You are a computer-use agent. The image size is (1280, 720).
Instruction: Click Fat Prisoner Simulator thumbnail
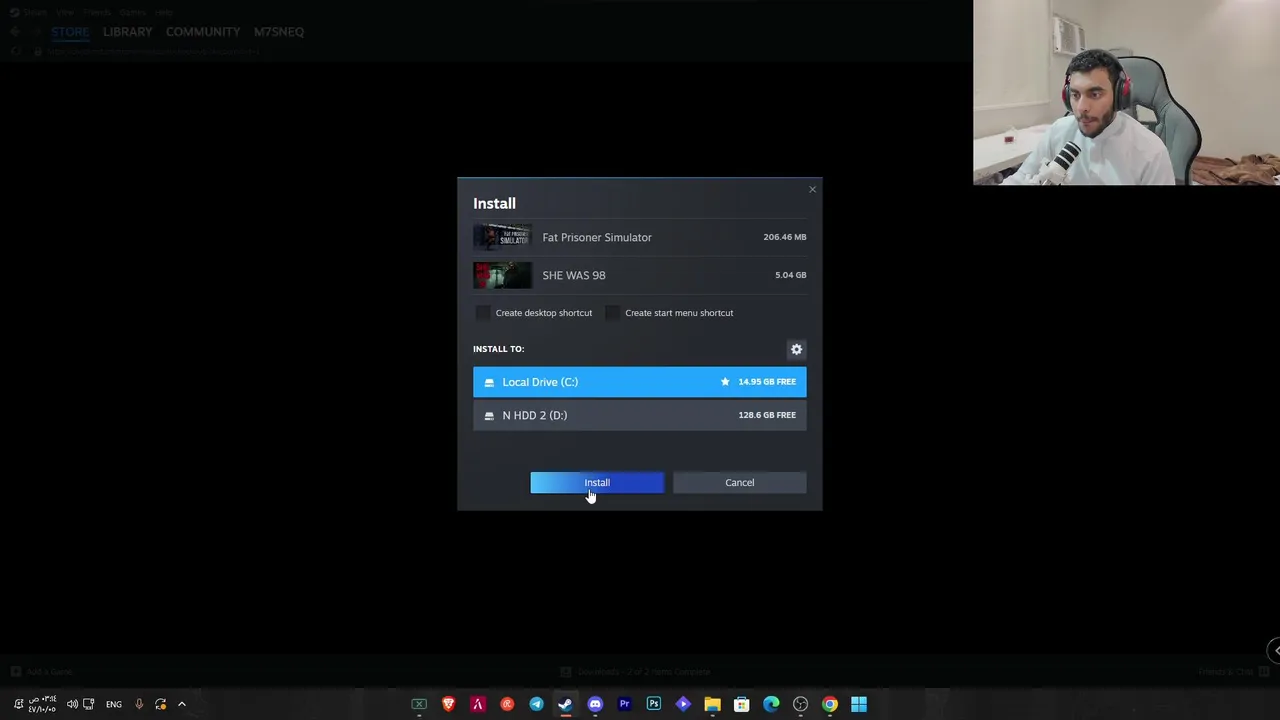tap(502, 237)
